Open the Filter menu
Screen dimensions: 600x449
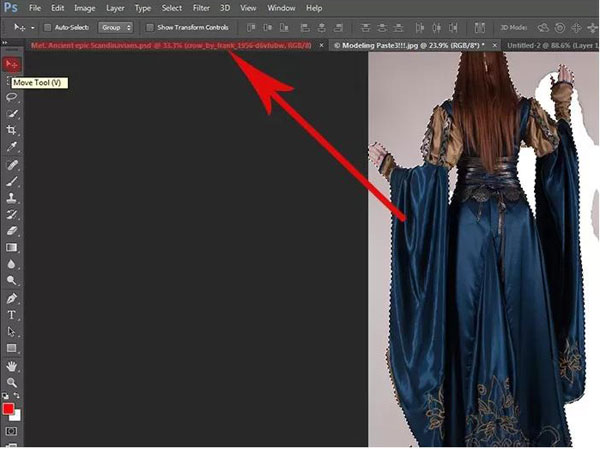click(x=201, y=8)
